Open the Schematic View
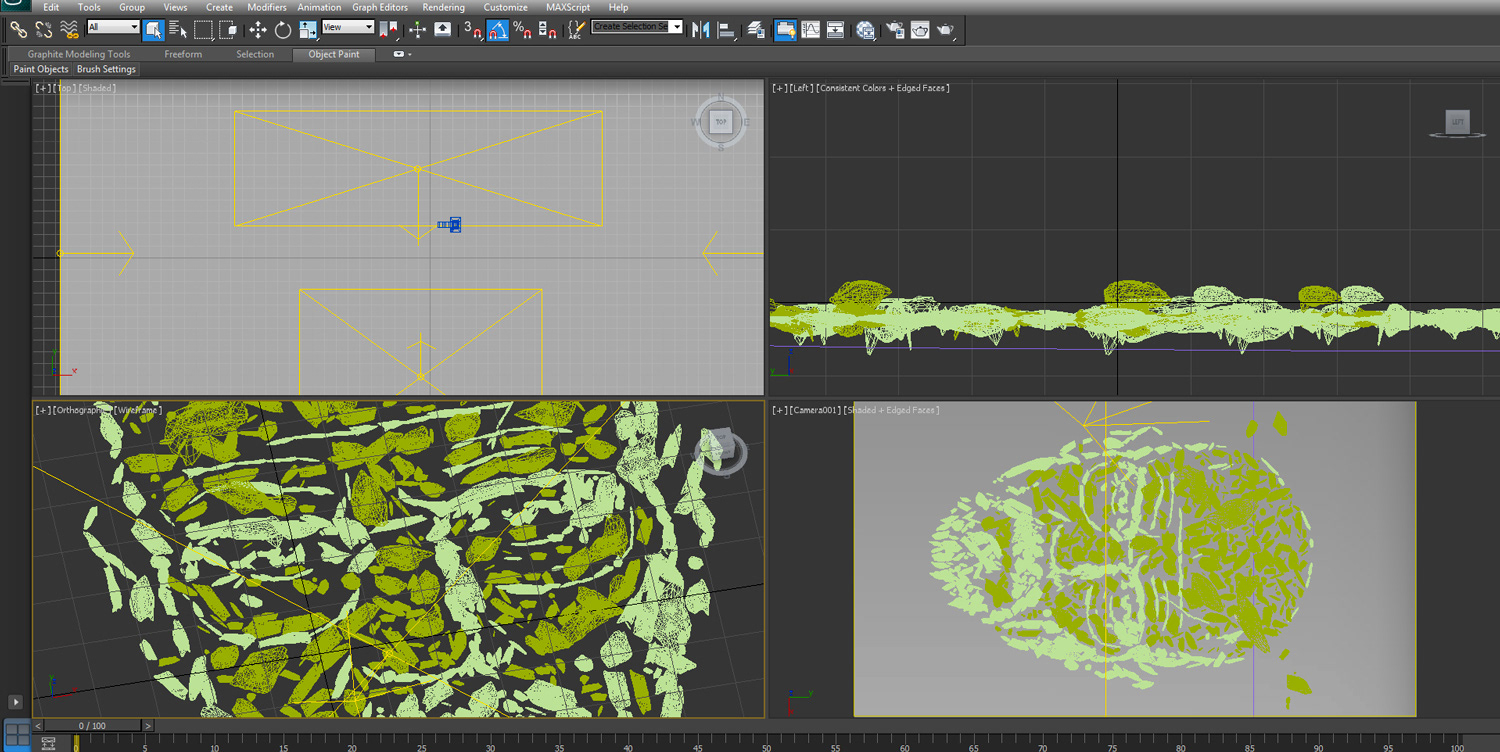1500x752 pixels. (836, 30)
